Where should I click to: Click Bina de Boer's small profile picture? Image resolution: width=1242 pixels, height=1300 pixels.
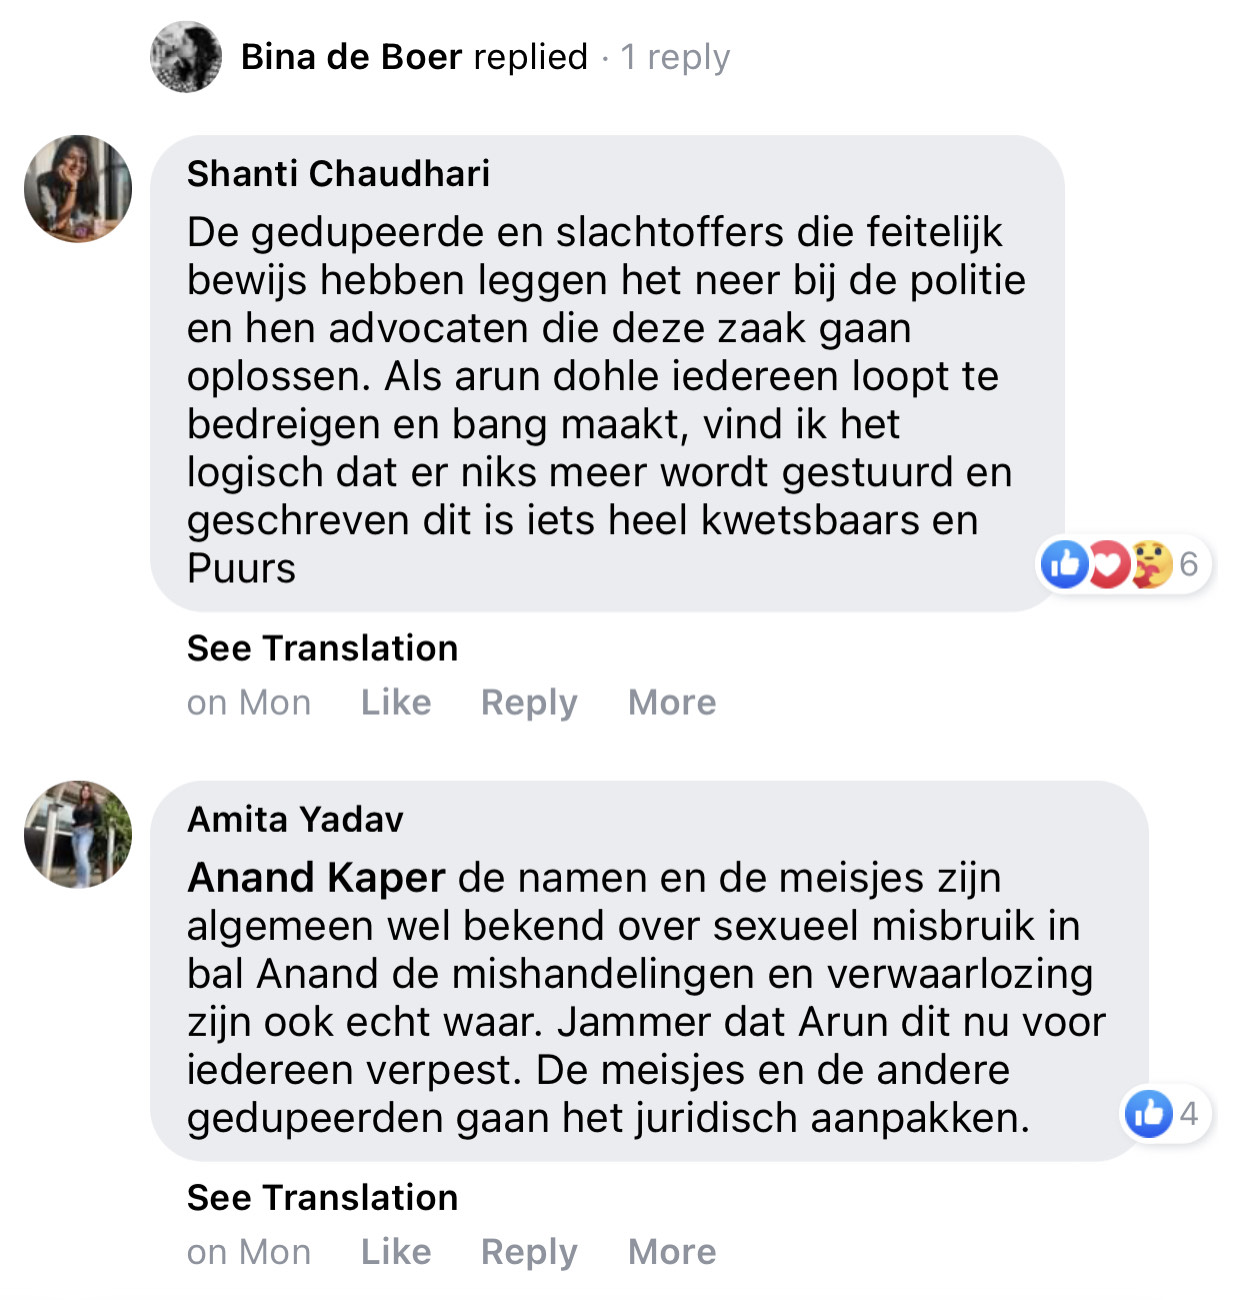[x=186, y=57]
